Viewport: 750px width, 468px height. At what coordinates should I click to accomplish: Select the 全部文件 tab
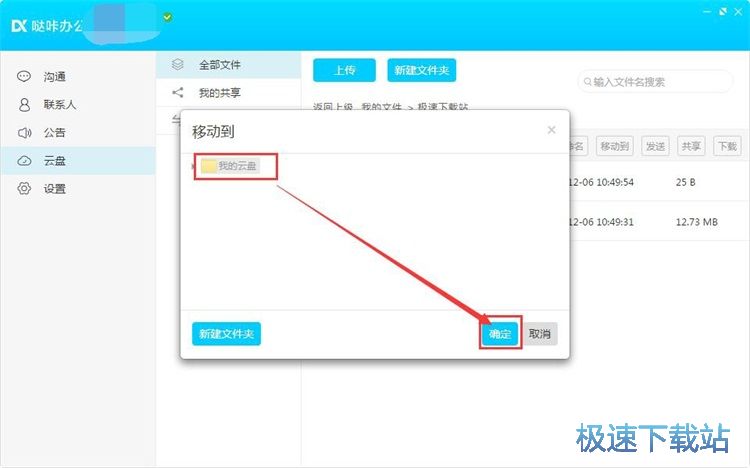(229, 65)
